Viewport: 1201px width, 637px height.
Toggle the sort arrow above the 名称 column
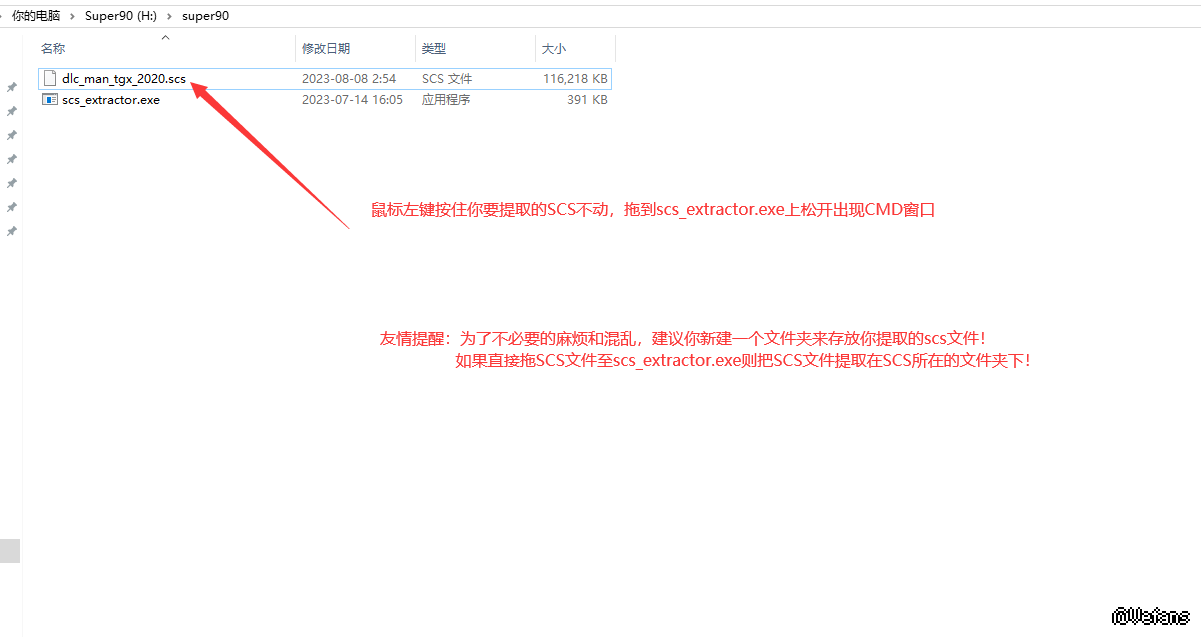tap(166, 37)
